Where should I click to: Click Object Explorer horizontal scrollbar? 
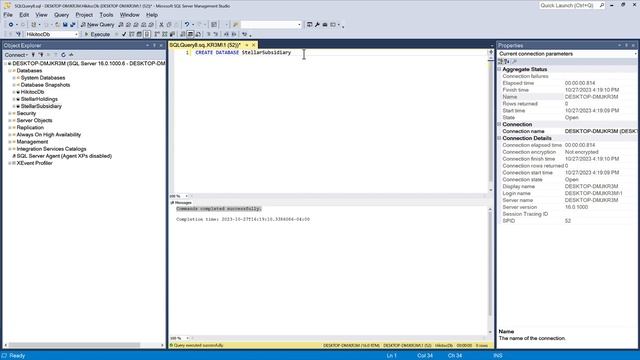pyautogui.click(x=73, y=345)
